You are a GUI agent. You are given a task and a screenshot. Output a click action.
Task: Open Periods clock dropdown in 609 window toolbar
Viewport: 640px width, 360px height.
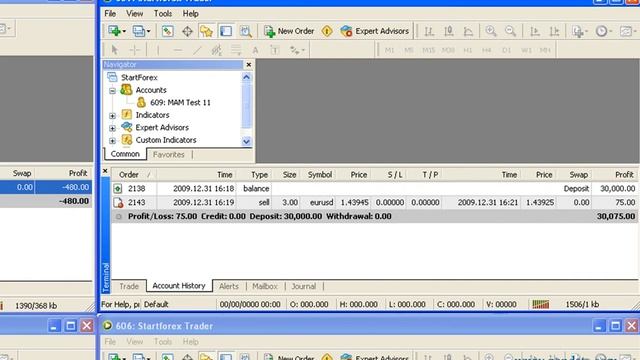603,31
